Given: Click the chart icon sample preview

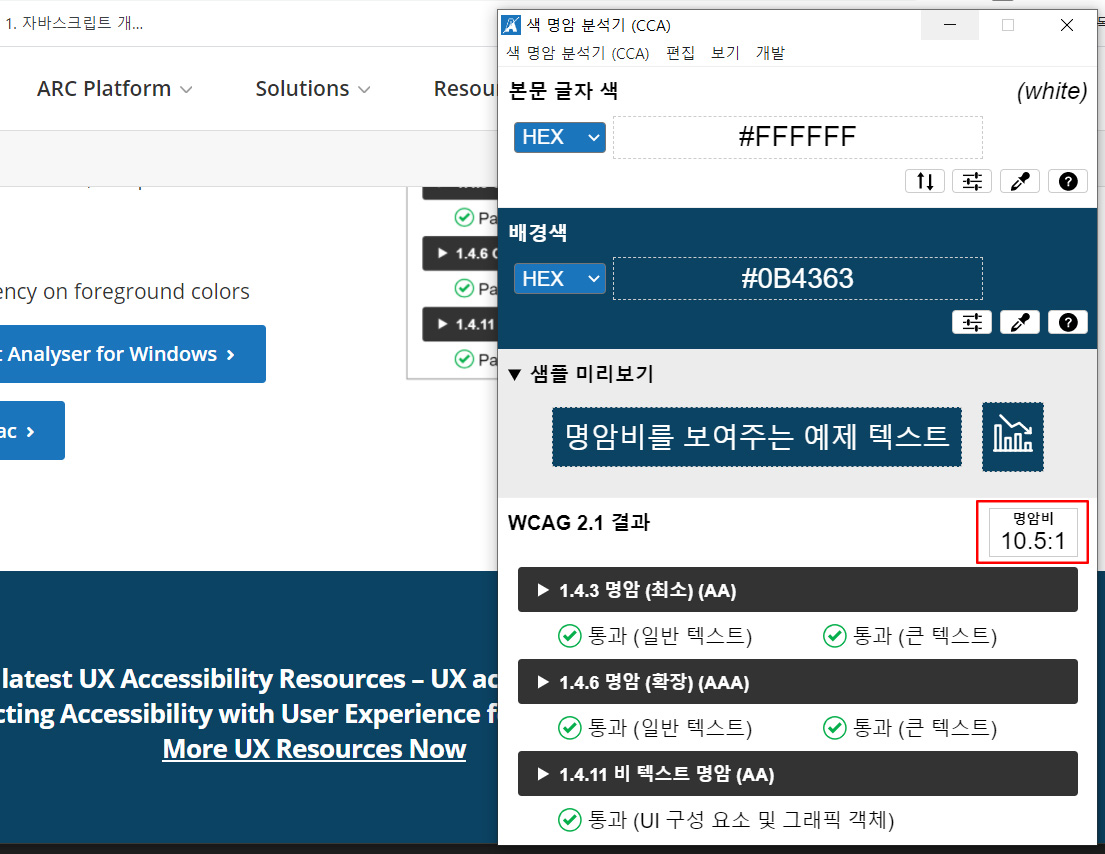Looking at the screenshot, I should tap(1012, 437).
